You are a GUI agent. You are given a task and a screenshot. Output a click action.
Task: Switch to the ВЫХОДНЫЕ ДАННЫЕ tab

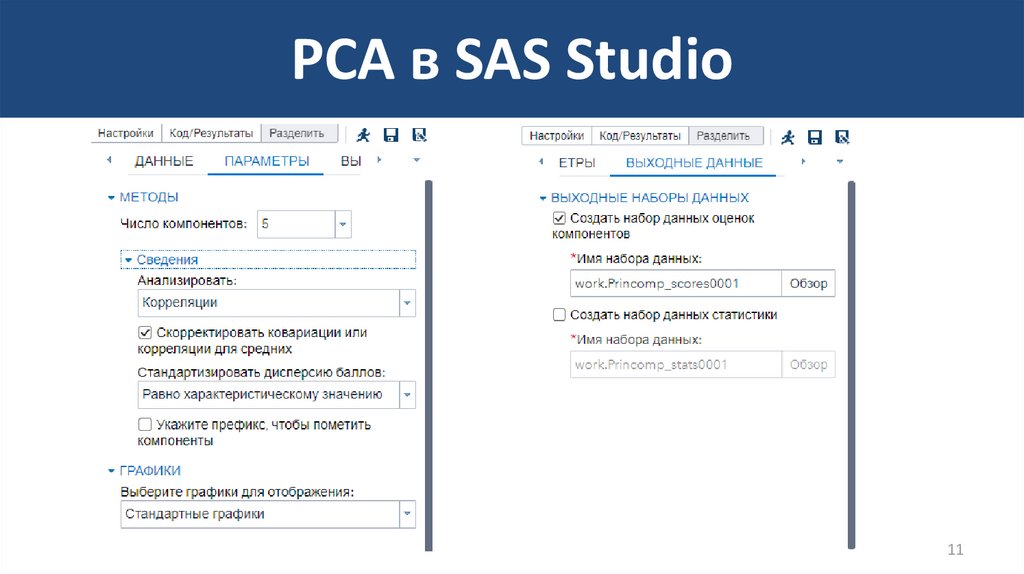click(x=694, y=163)
